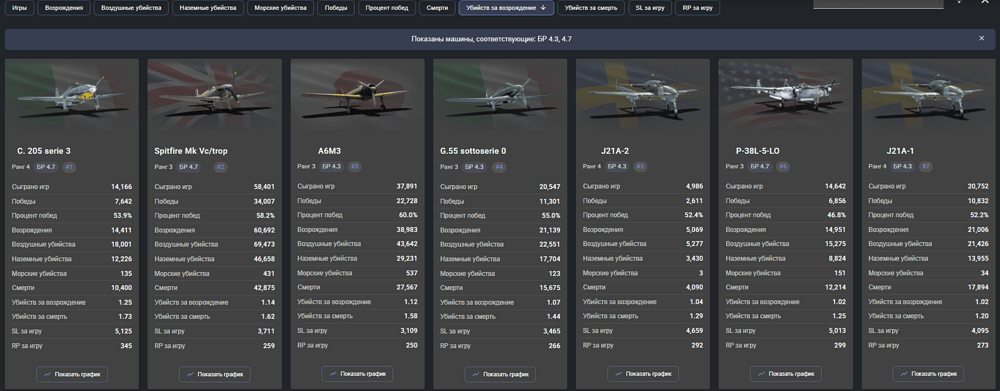Sort by Убийств за смерть chip
Screen dimensions: 1000x391
(x=591, y=8)
